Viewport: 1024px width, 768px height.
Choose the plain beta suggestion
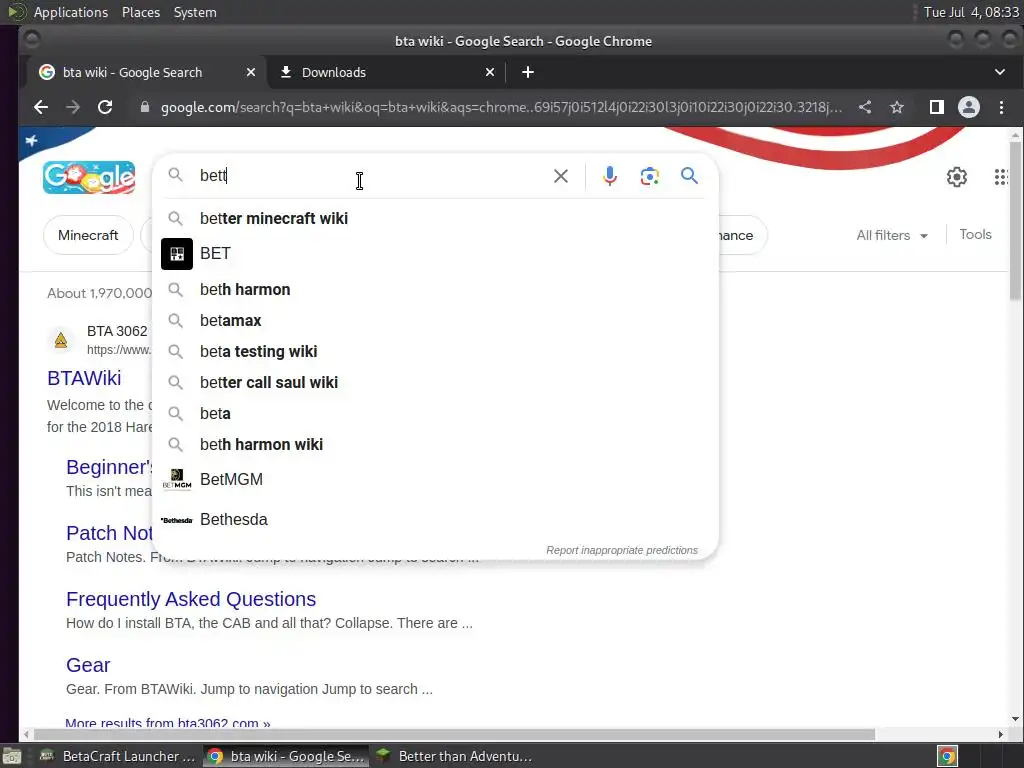click(x=435, y=413)
